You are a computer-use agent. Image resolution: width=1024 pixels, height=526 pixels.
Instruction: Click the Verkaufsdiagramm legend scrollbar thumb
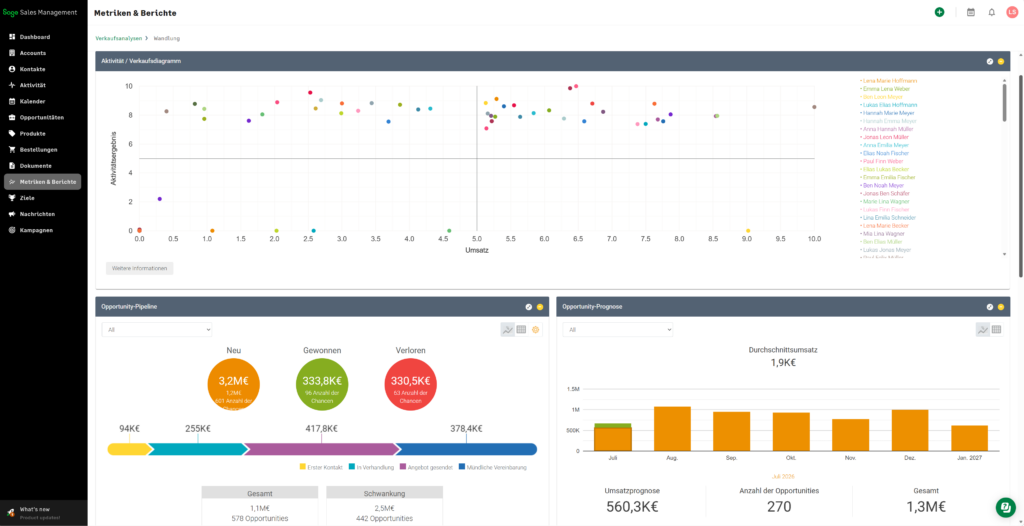tap(1004, 103)
